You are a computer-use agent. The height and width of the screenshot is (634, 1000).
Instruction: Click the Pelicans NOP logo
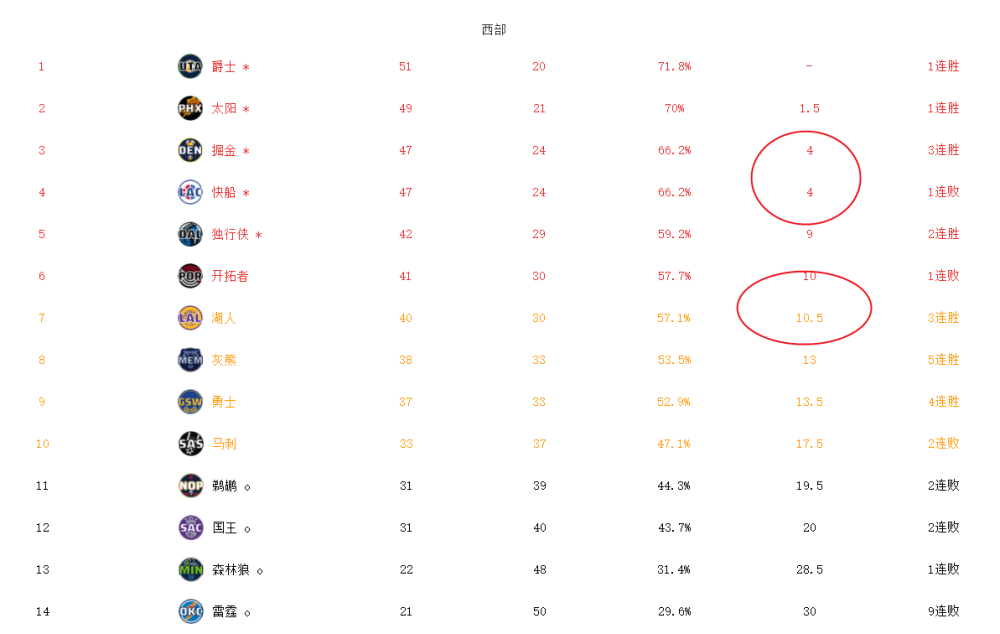(190, 485)
